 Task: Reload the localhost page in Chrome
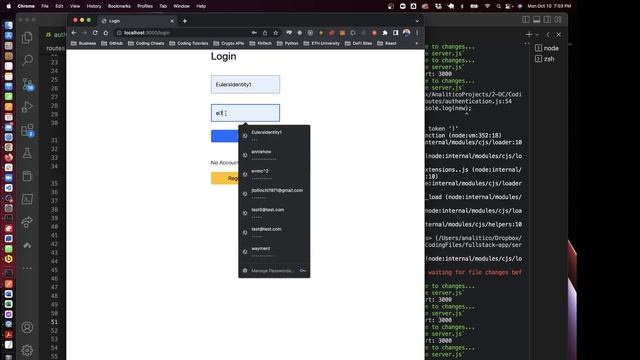click(95, 33)
